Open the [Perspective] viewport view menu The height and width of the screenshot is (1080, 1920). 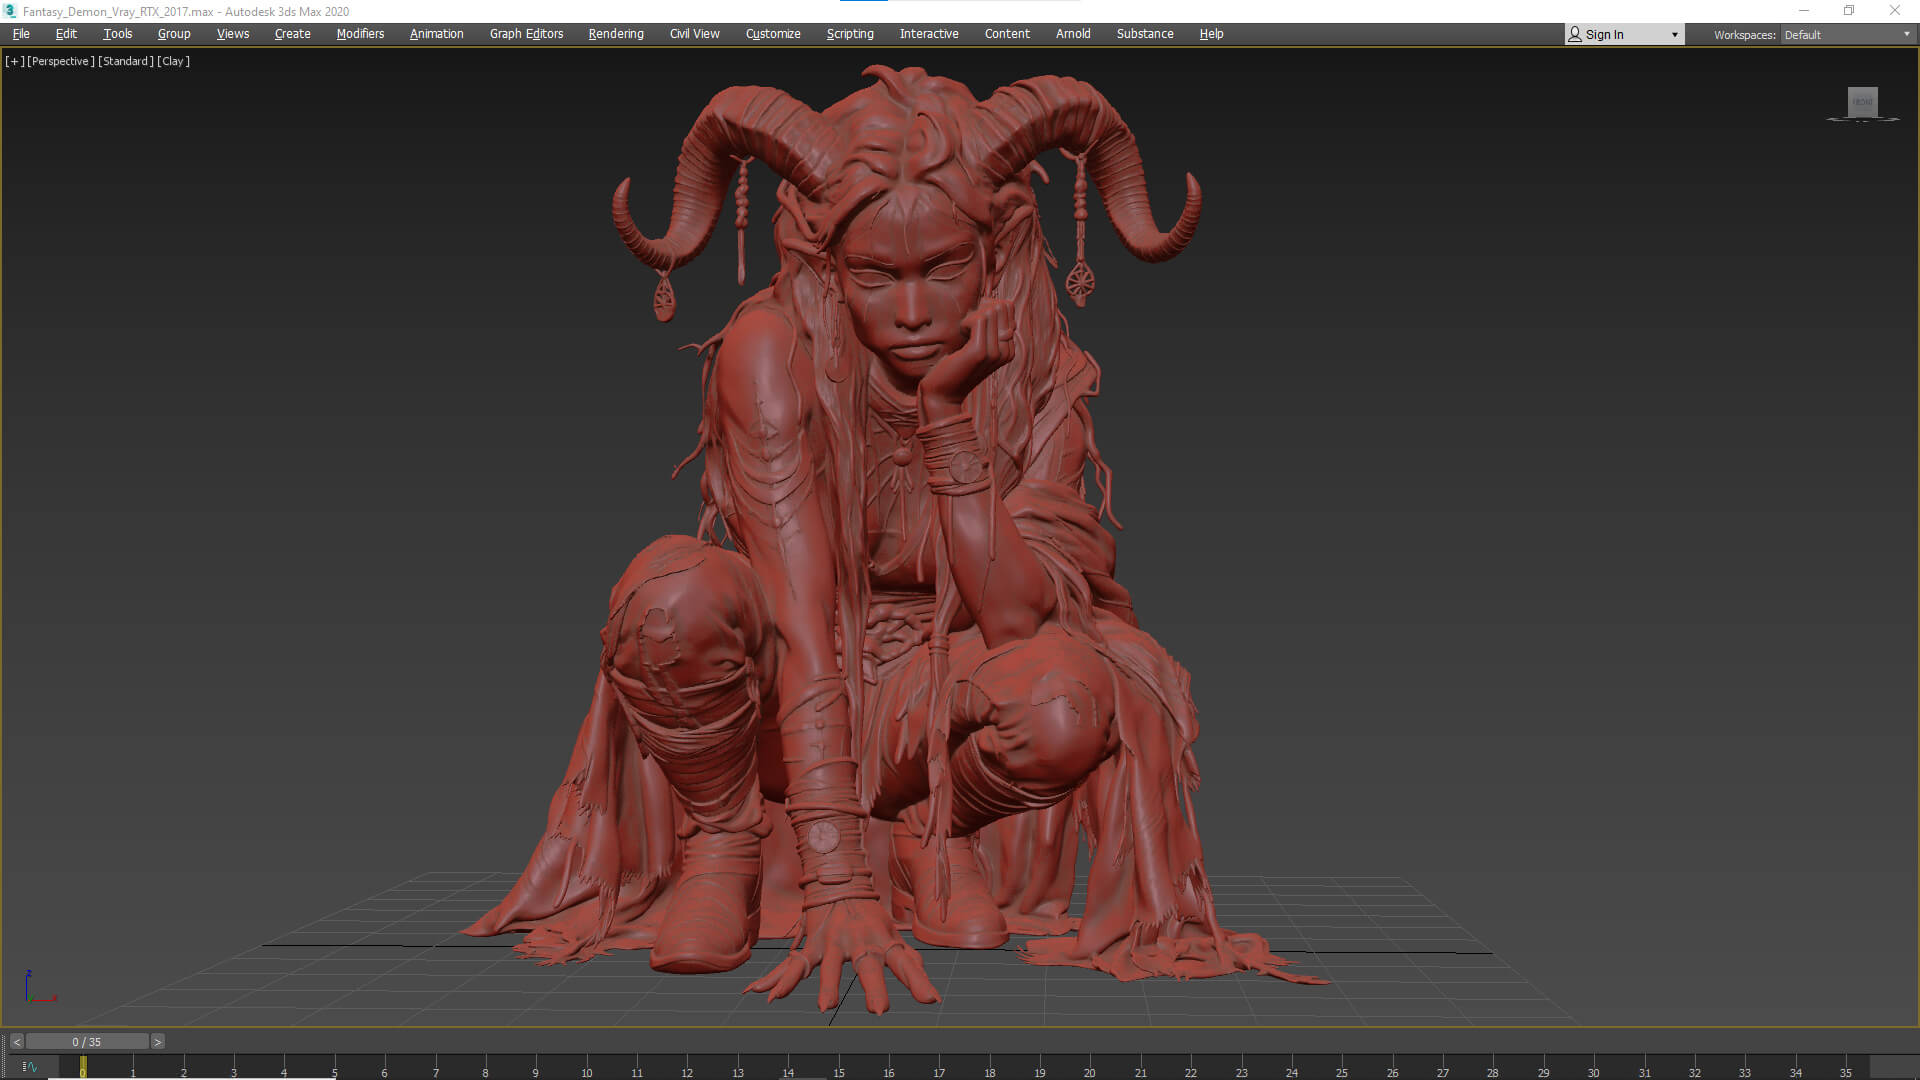(61, 61)
